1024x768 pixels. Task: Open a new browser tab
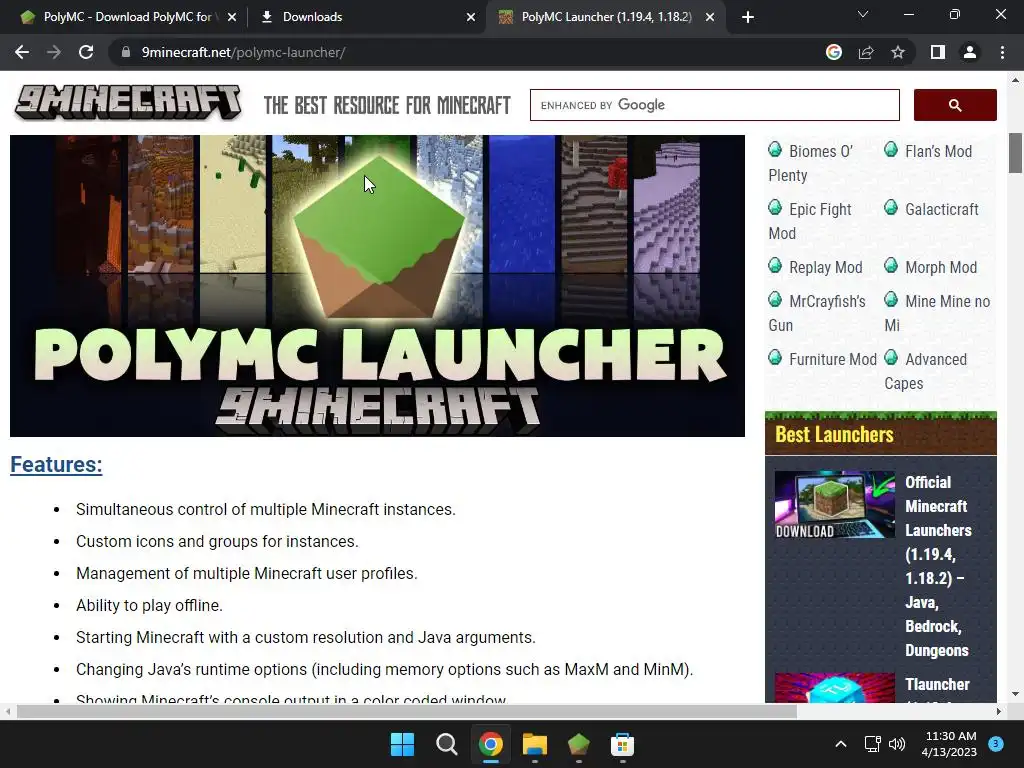[x=748, y=17]
